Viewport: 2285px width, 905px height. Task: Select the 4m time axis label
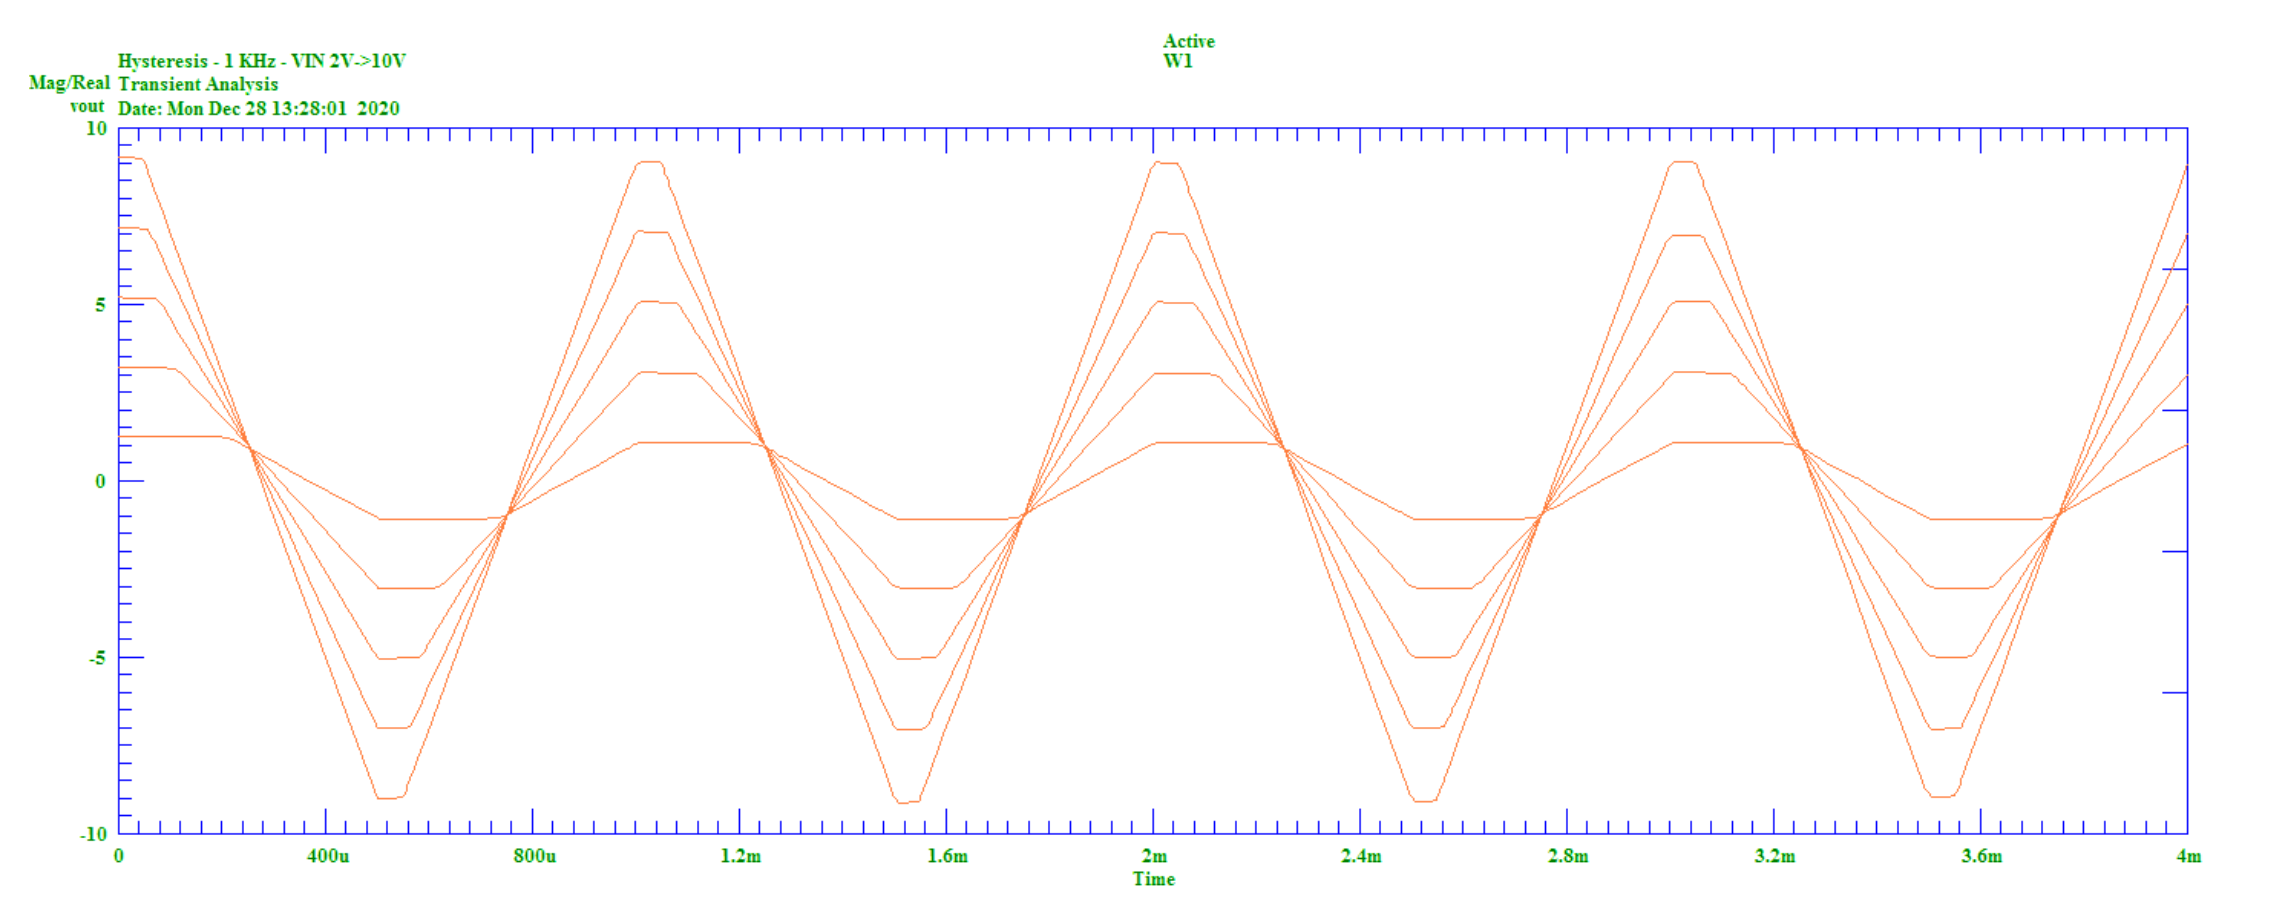coord(2188,856)
